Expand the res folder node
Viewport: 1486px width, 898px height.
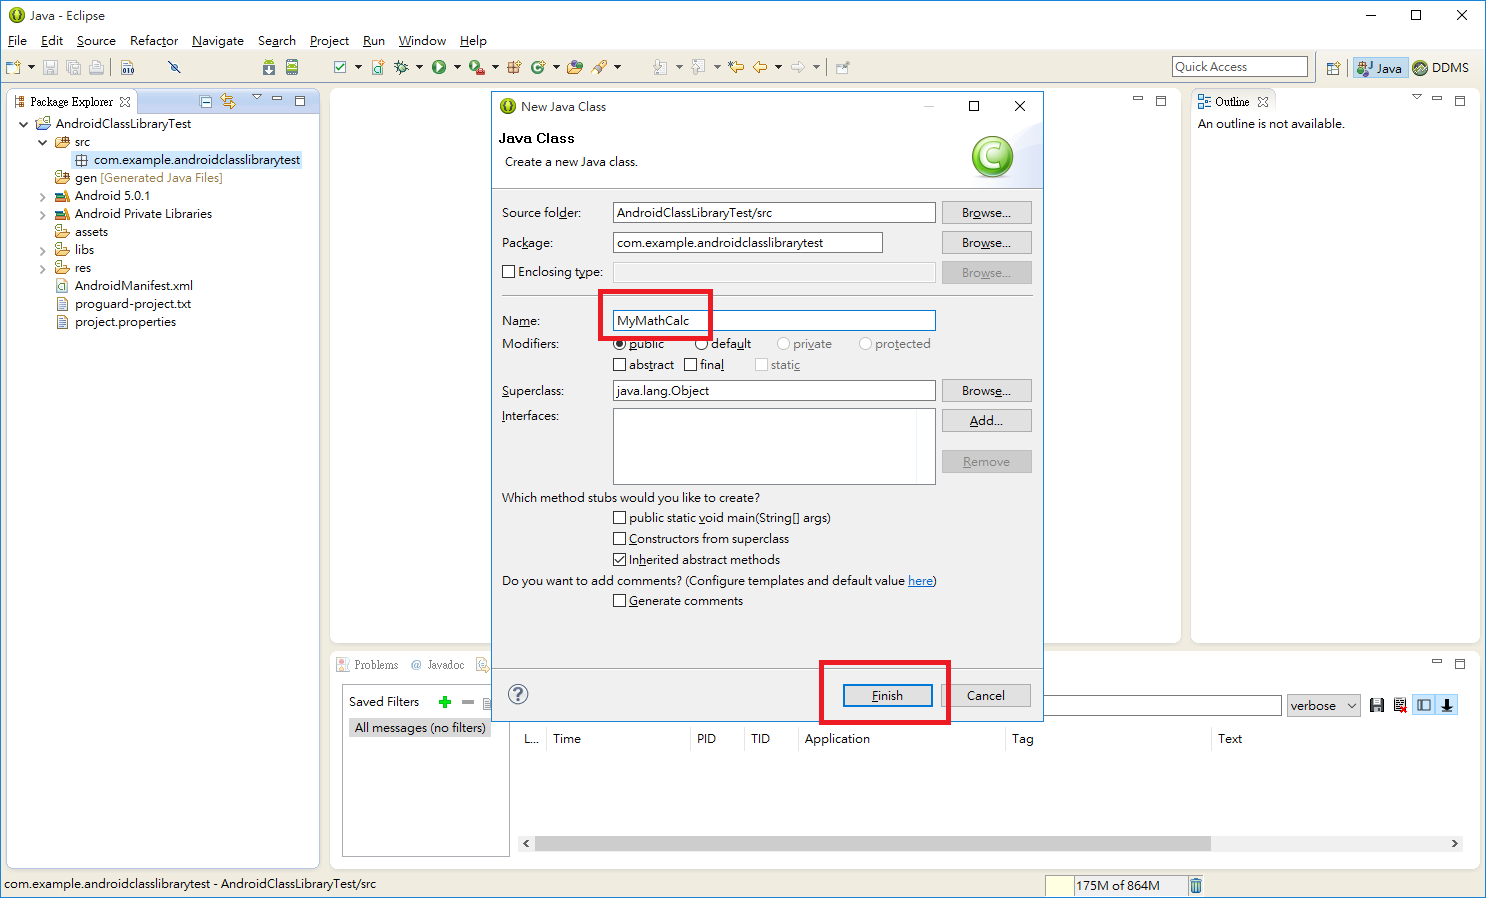coord(43,268)
